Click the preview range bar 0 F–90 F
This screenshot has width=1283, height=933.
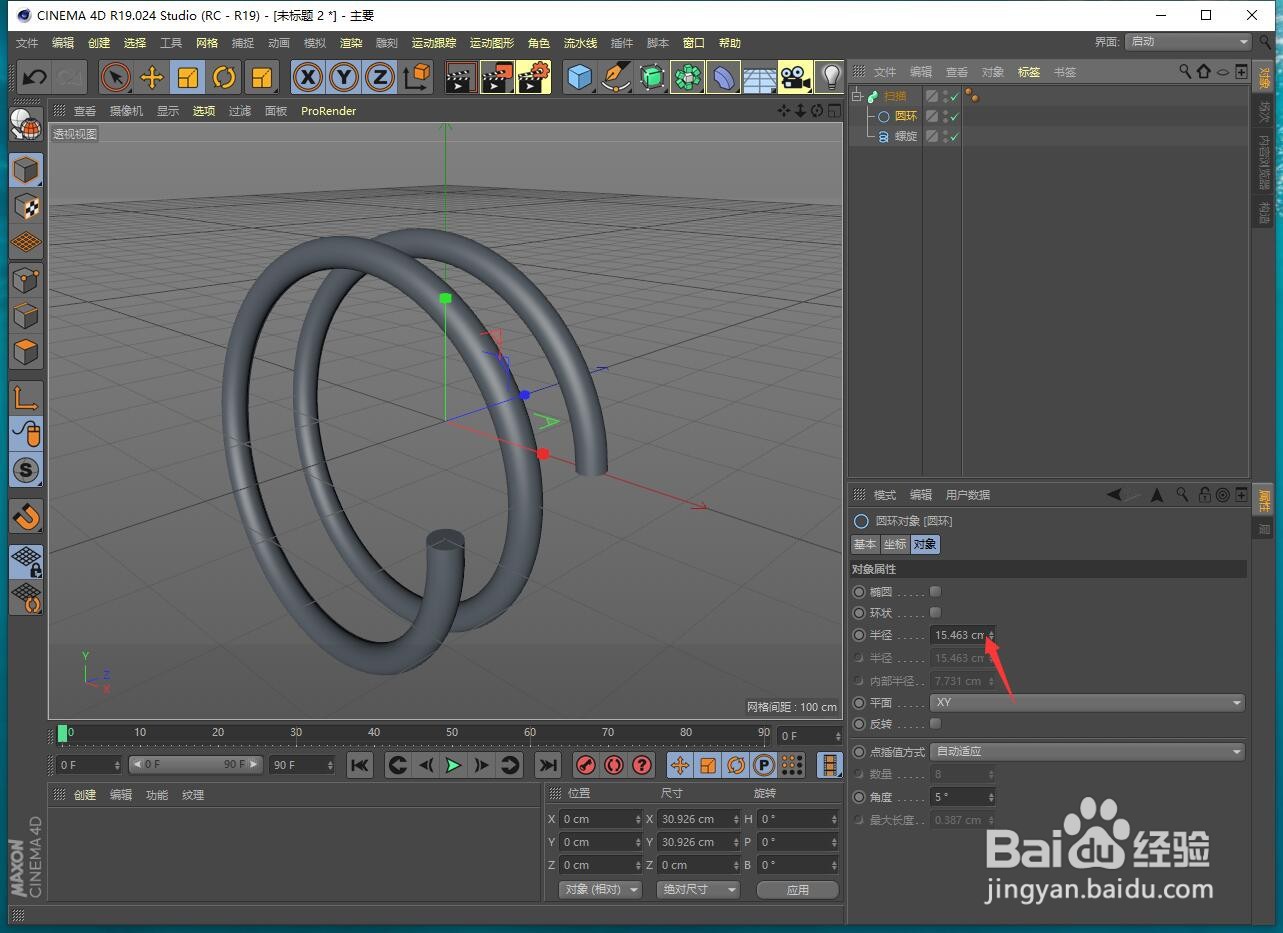pos(195,764)
